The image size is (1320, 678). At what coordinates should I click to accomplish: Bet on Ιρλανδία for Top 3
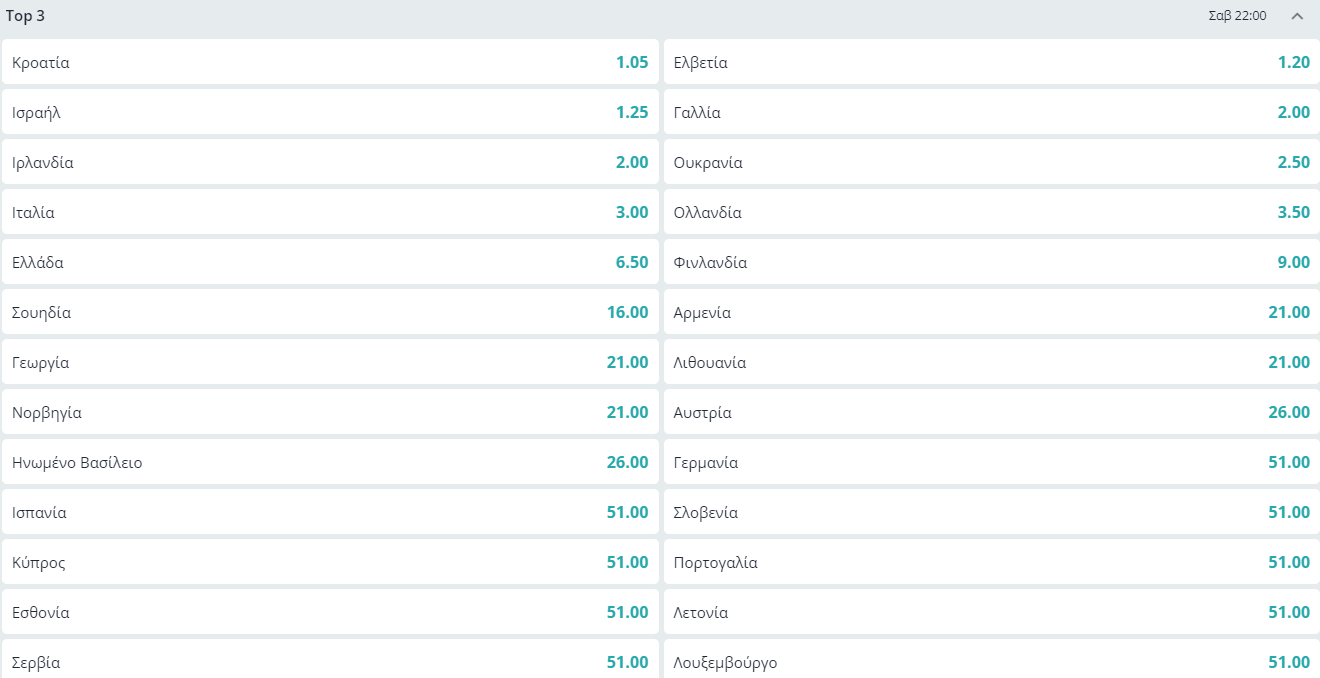tap(330, 162)
